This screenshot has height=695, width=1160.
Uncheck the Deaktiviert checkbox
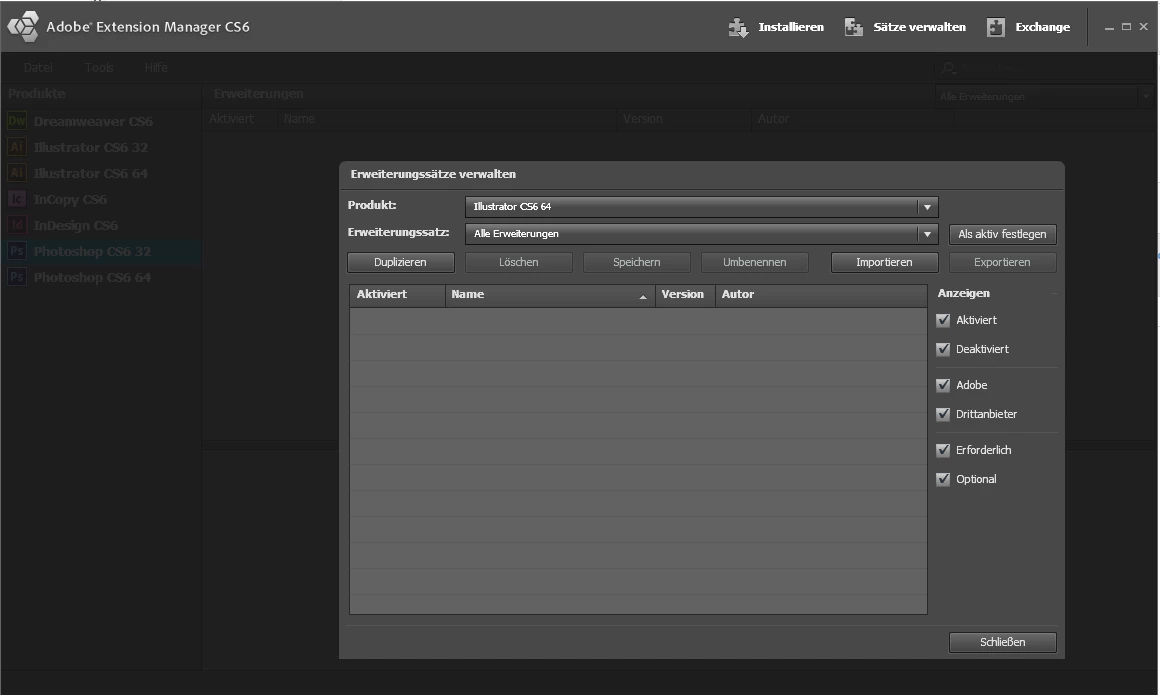[942, 349]
